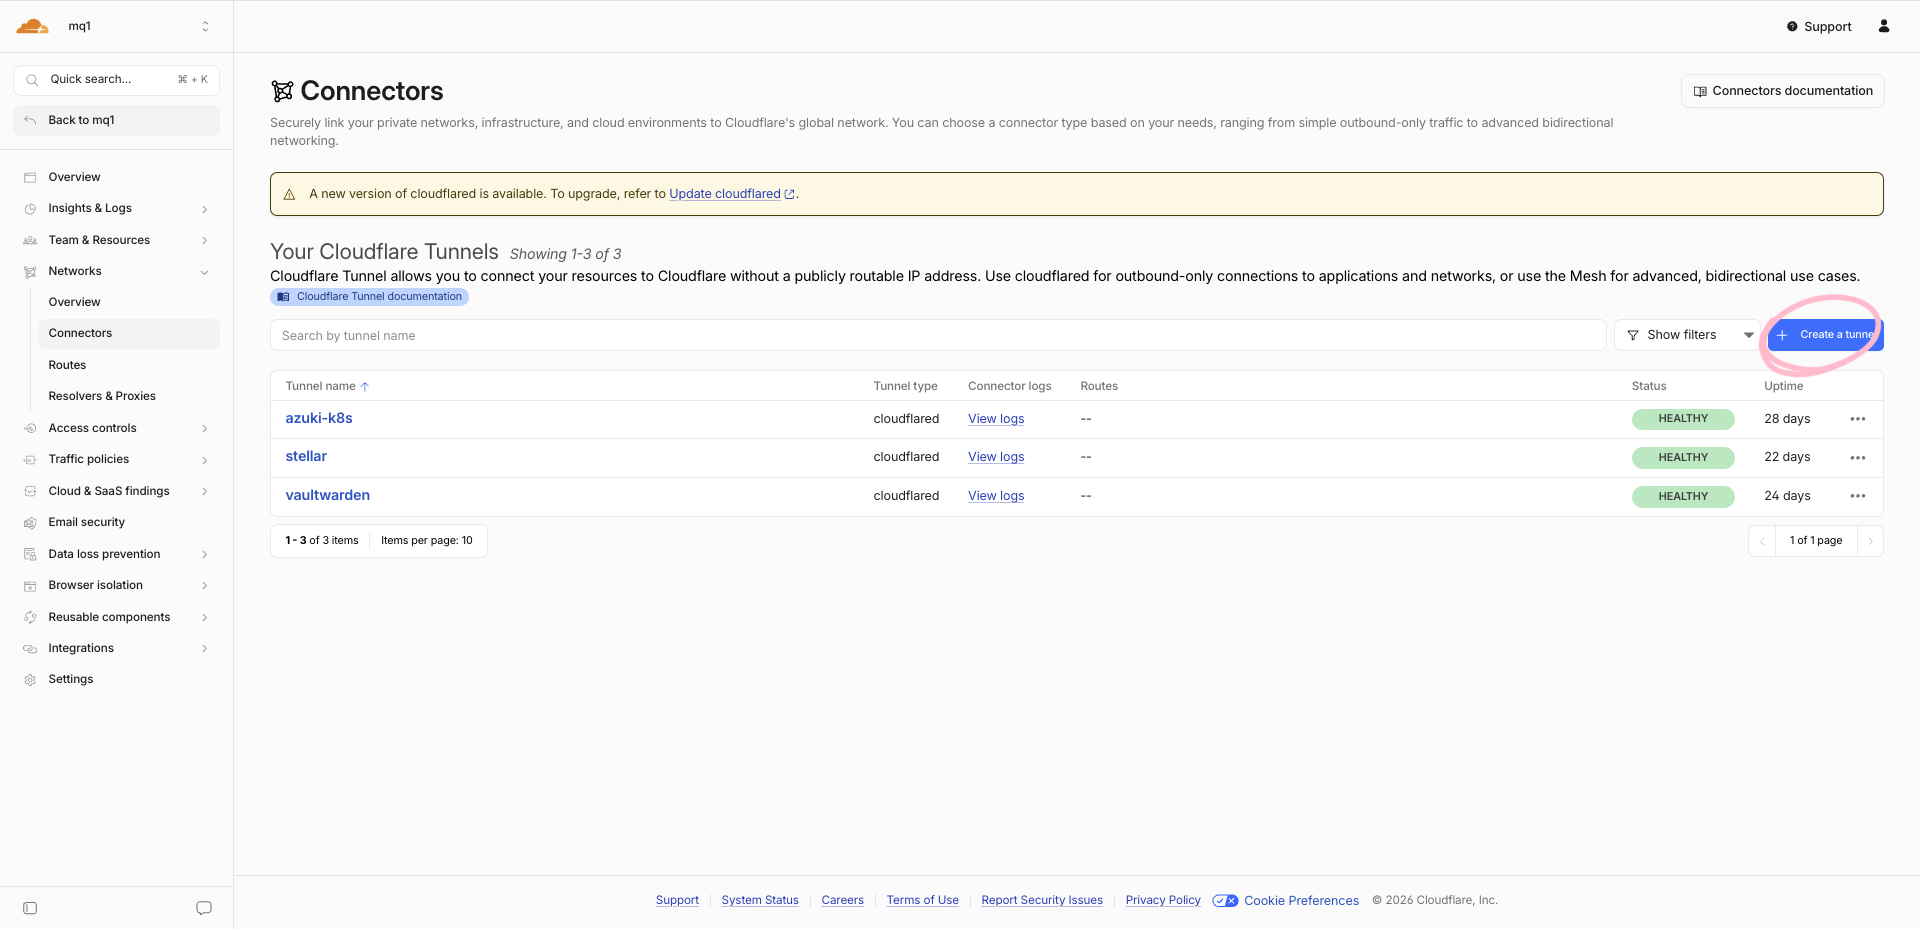Open three-dot menu for stellar tunnel

point(1858,458)
